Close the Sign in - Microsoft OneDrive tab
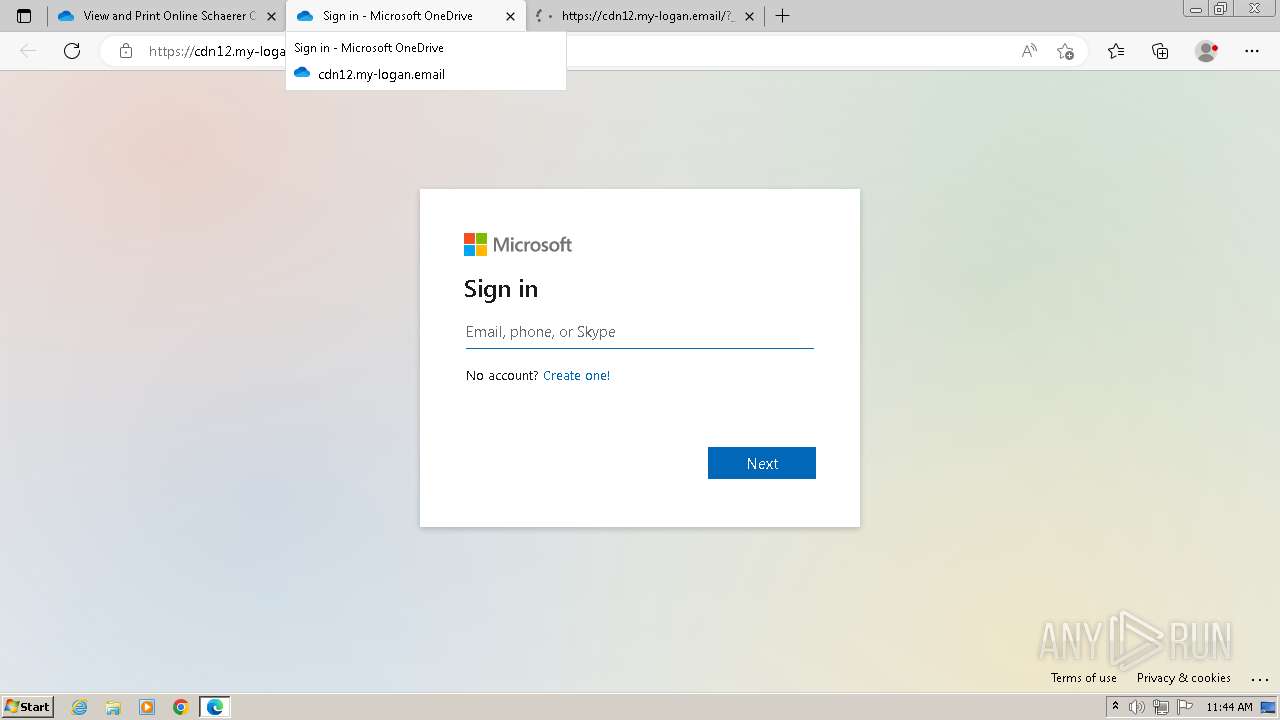1280x720 pixels. (x=510, y=16)
